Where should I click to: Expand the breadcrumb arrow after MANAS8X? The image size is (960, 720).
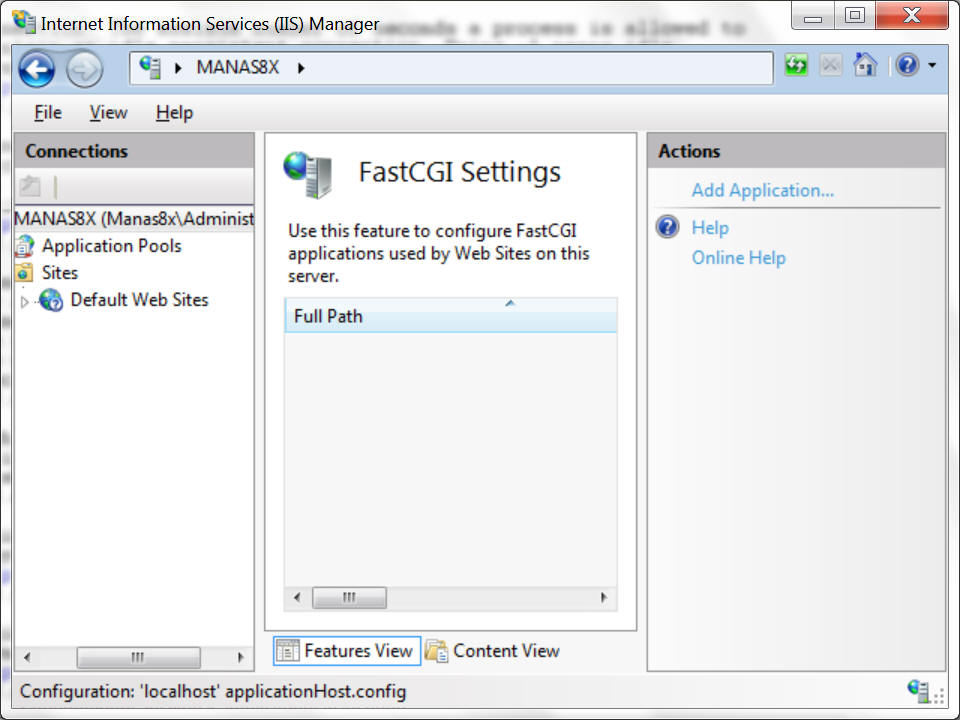coord(301,68)
